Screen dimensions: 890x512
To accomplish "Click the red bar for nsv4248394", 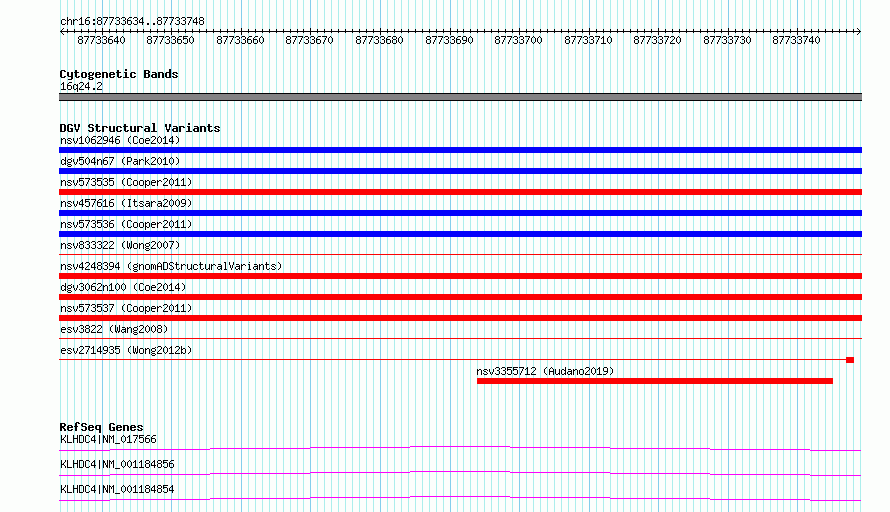I will point(460,276).
